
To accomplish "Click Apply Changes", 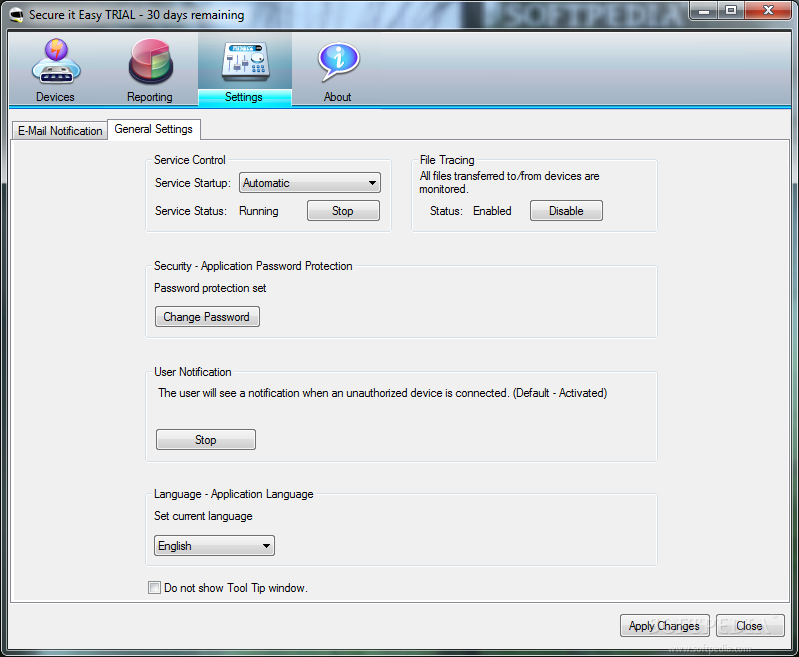I will [664, 625].
